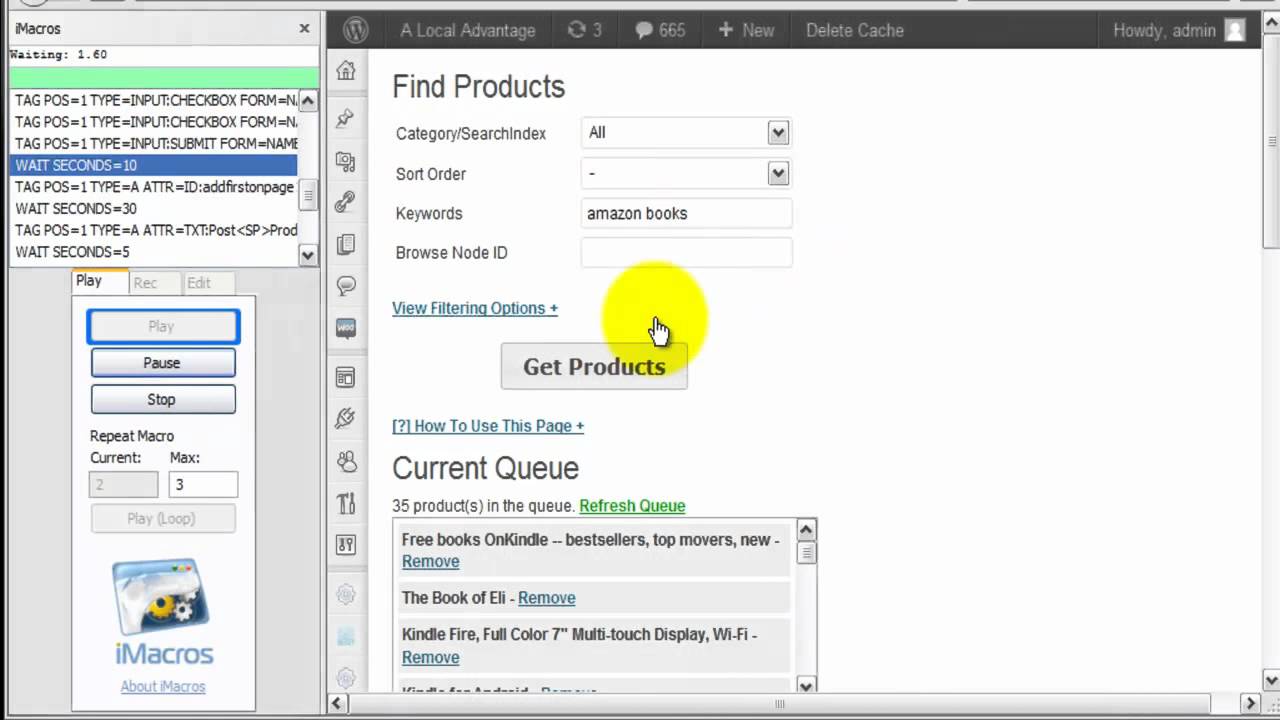Click page vertical scroll down arrow
The width and height of the screenshot is (1280, 720).
pyautogui.click(x=1271, y=681)
